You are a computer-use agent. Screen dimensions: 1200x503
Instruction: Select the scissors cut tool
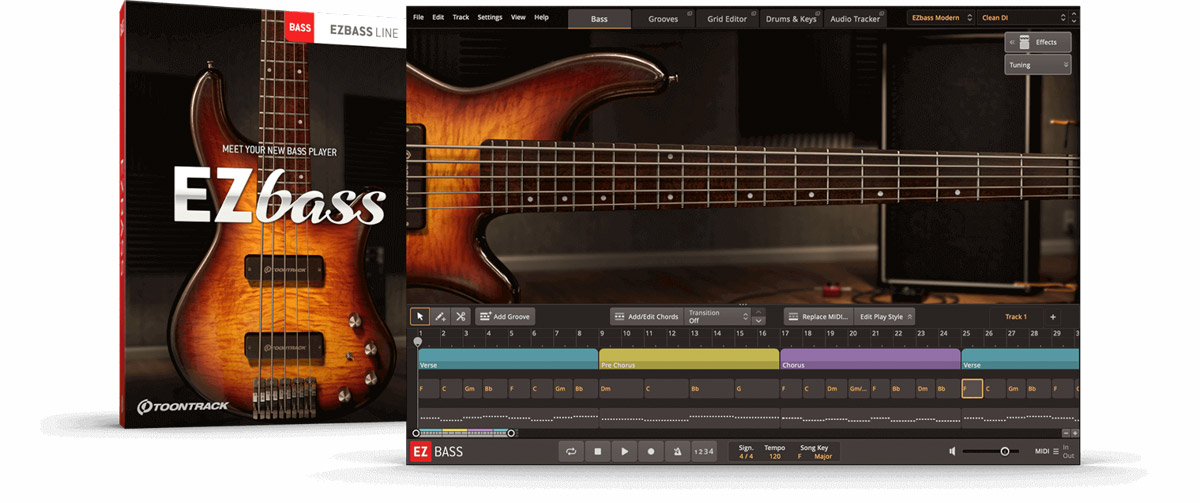coord(461,316)
